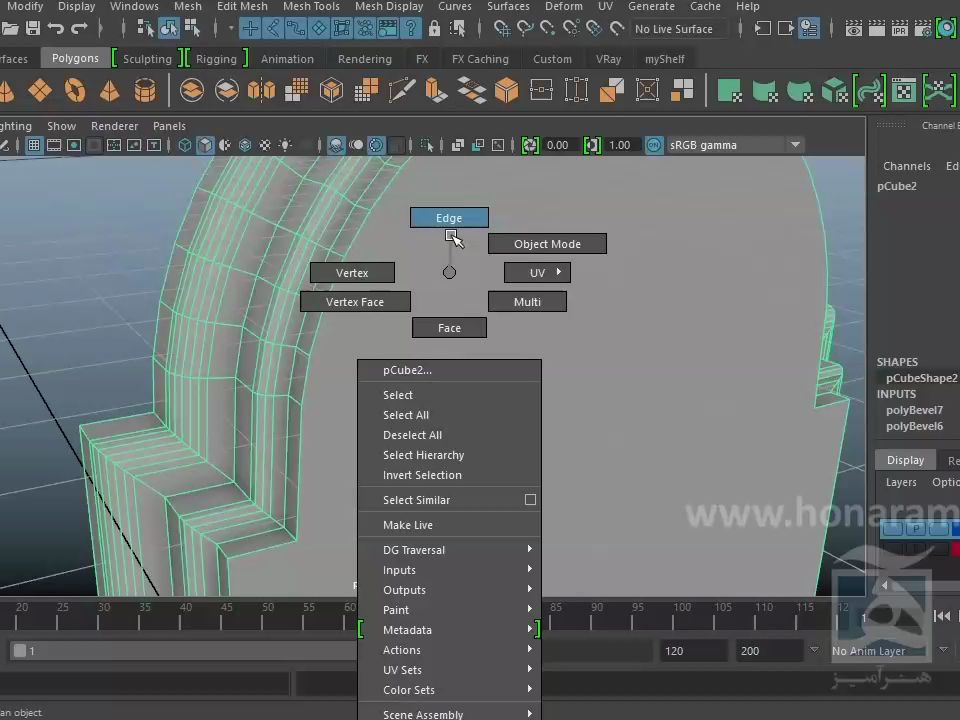
Task: Undo the last action with the undo arrow
Action: pyautogui.click(x=56, y=28)
